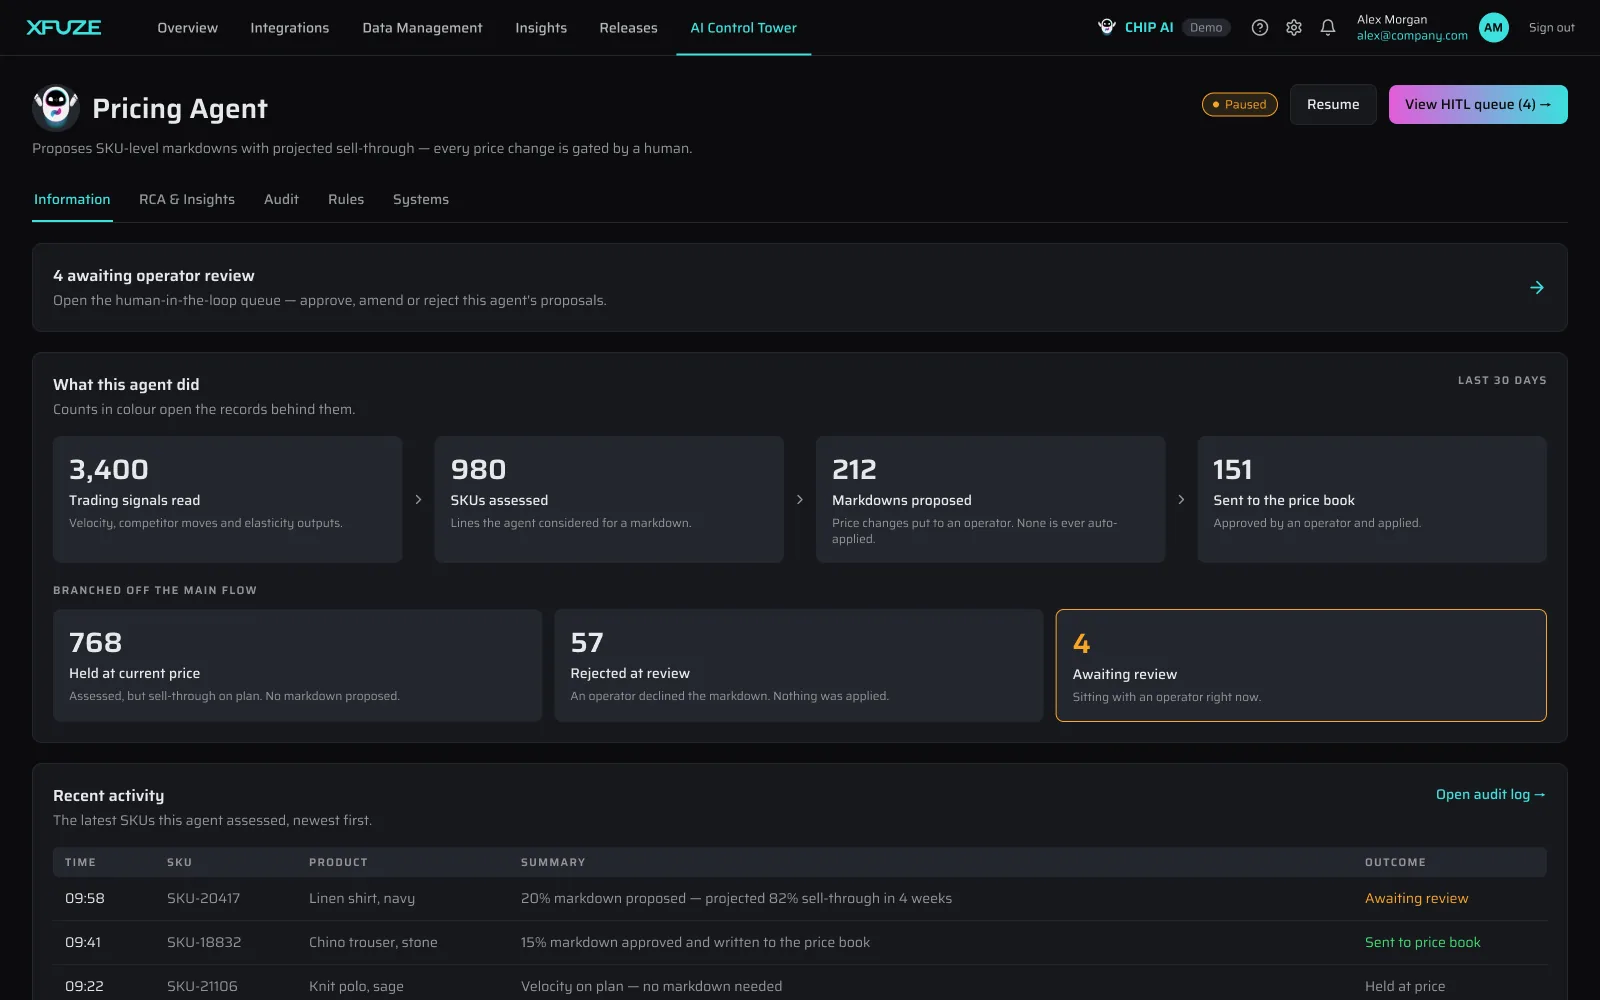Image resolution: width=1600 pixels, height=1000 pixels.
Task: Switch to the Rules tab
Action: pyautogui.click(x=346, y=199)
